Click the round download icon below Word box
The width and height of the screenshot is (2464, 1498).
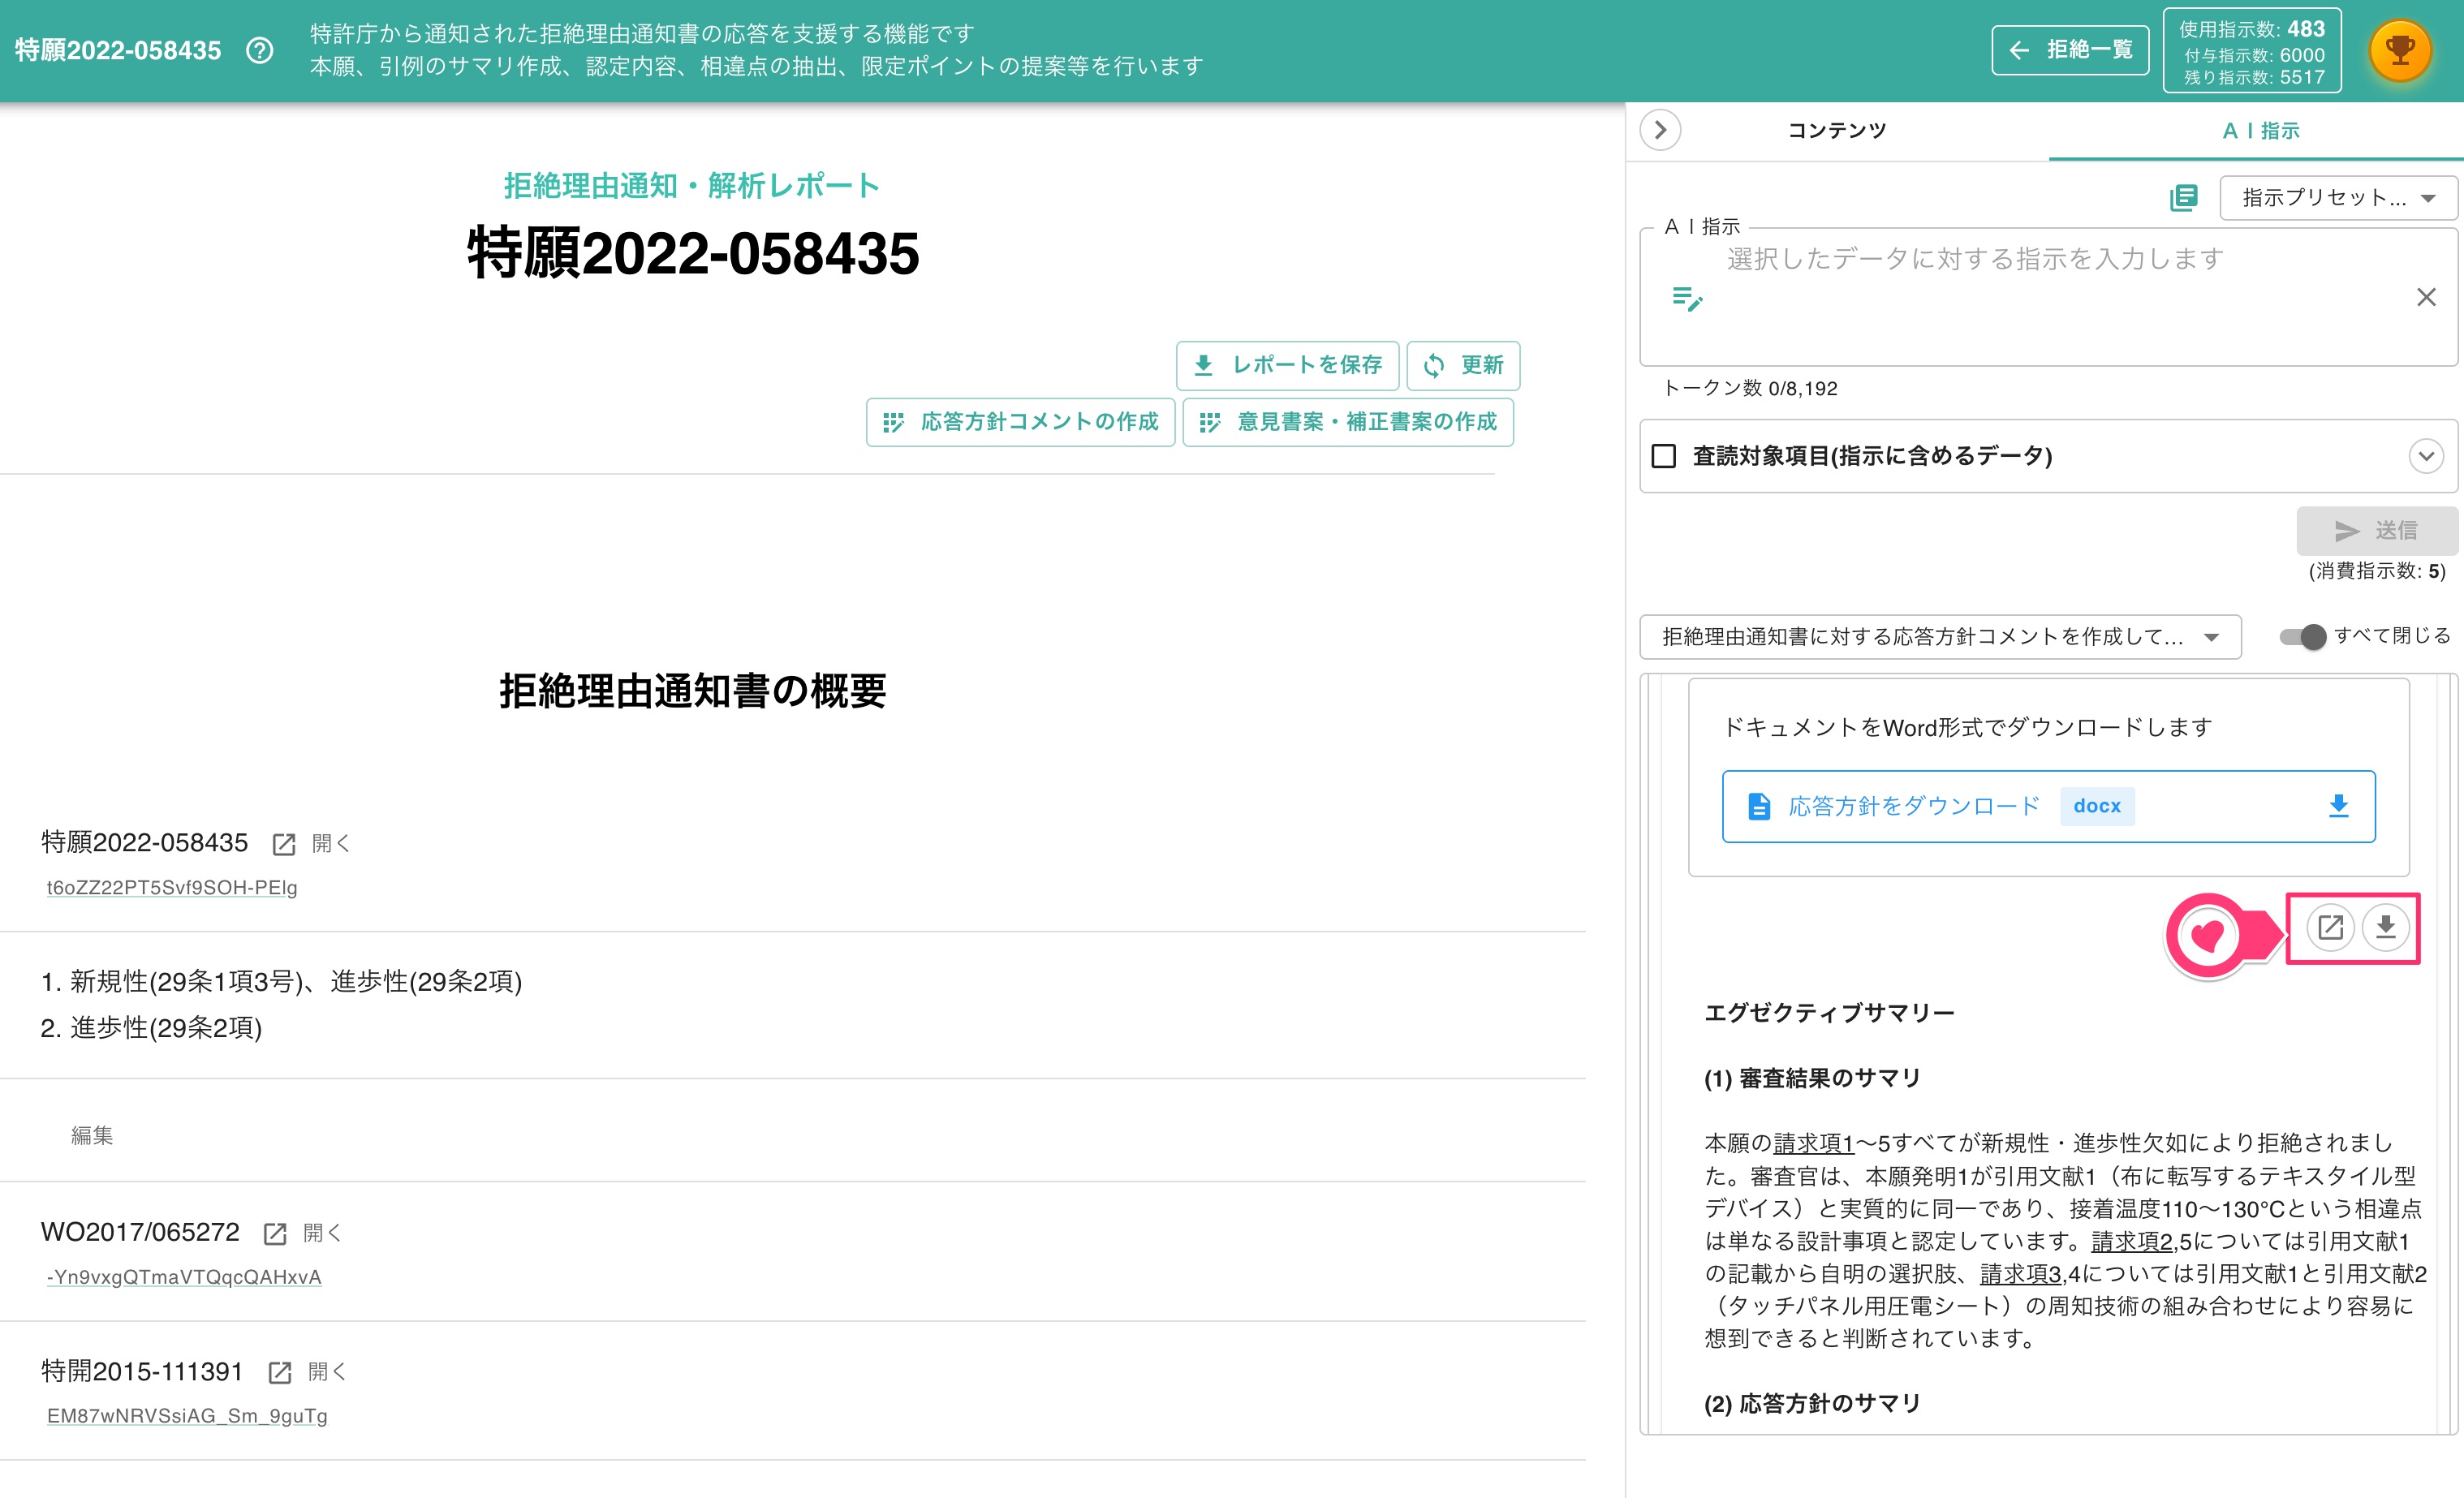coord(2386,927)
